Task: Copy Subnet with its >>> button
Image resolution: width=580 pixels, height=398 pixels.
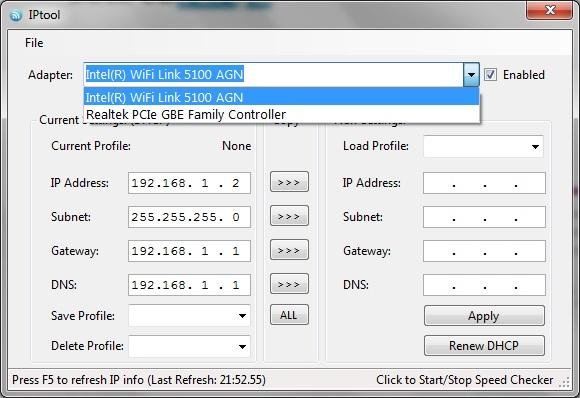Action: click(289, 216)
